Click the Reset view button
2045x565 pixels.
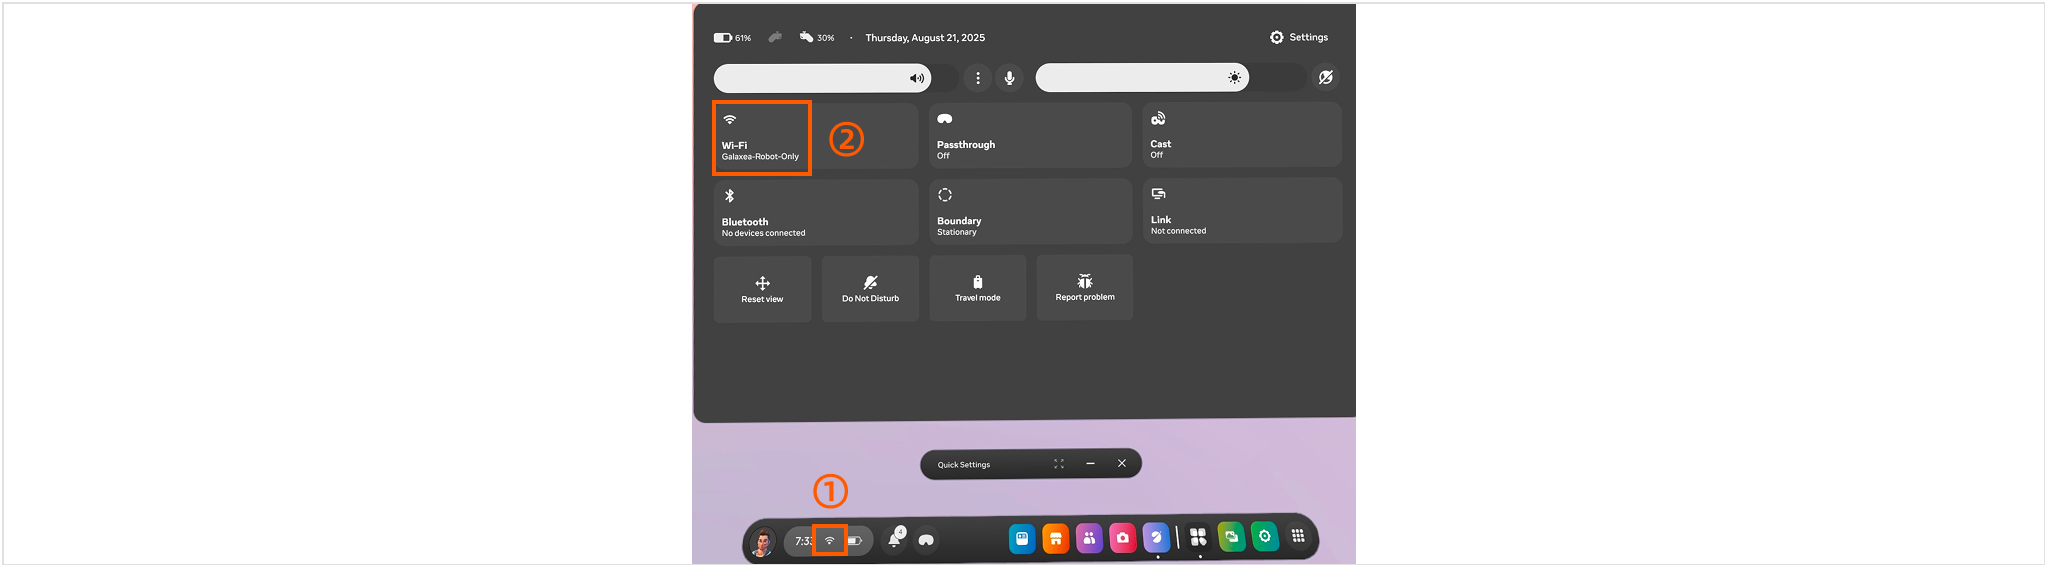(x=762, y=289)
